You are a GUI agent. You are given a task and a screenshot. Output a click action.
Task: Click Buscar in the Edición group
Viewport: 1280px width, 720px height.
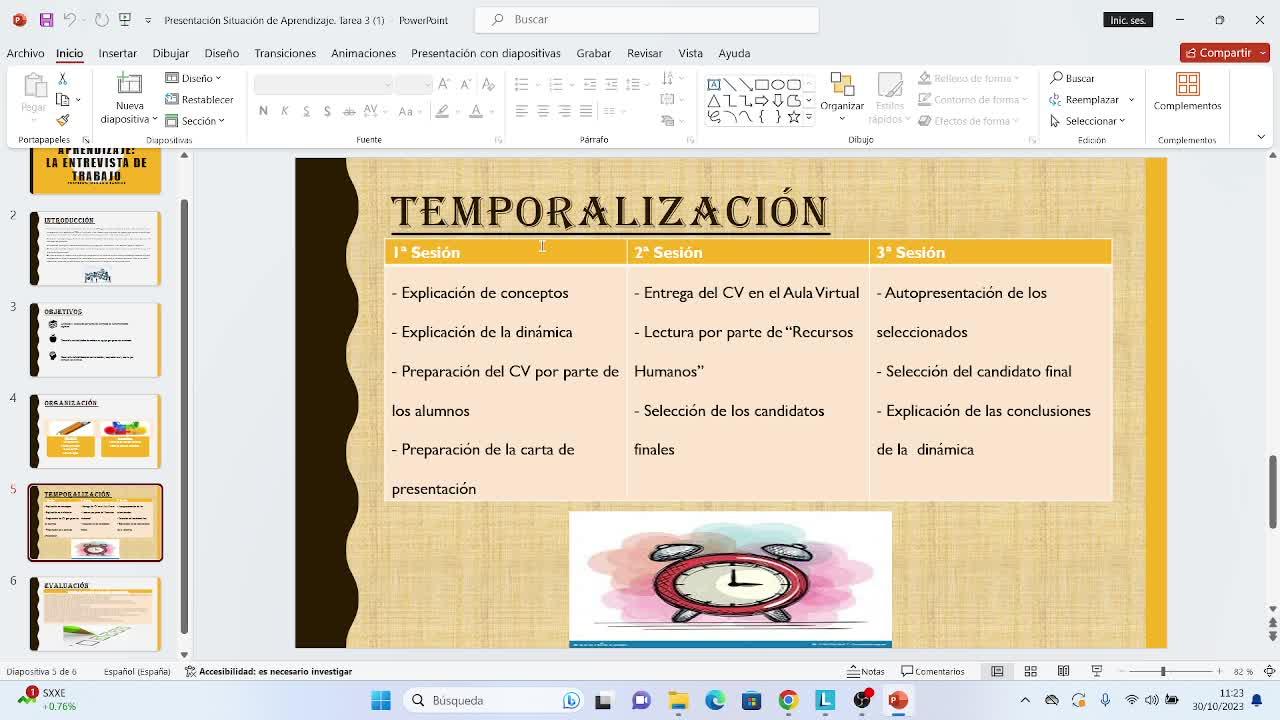click(1072, 78)
